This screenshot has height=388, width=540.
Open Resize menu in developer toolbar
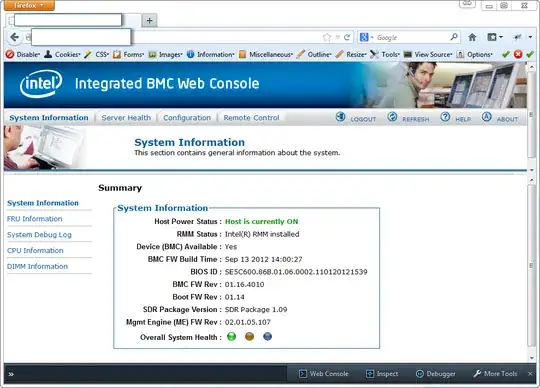pyautogui.click(x=351, y=54)
